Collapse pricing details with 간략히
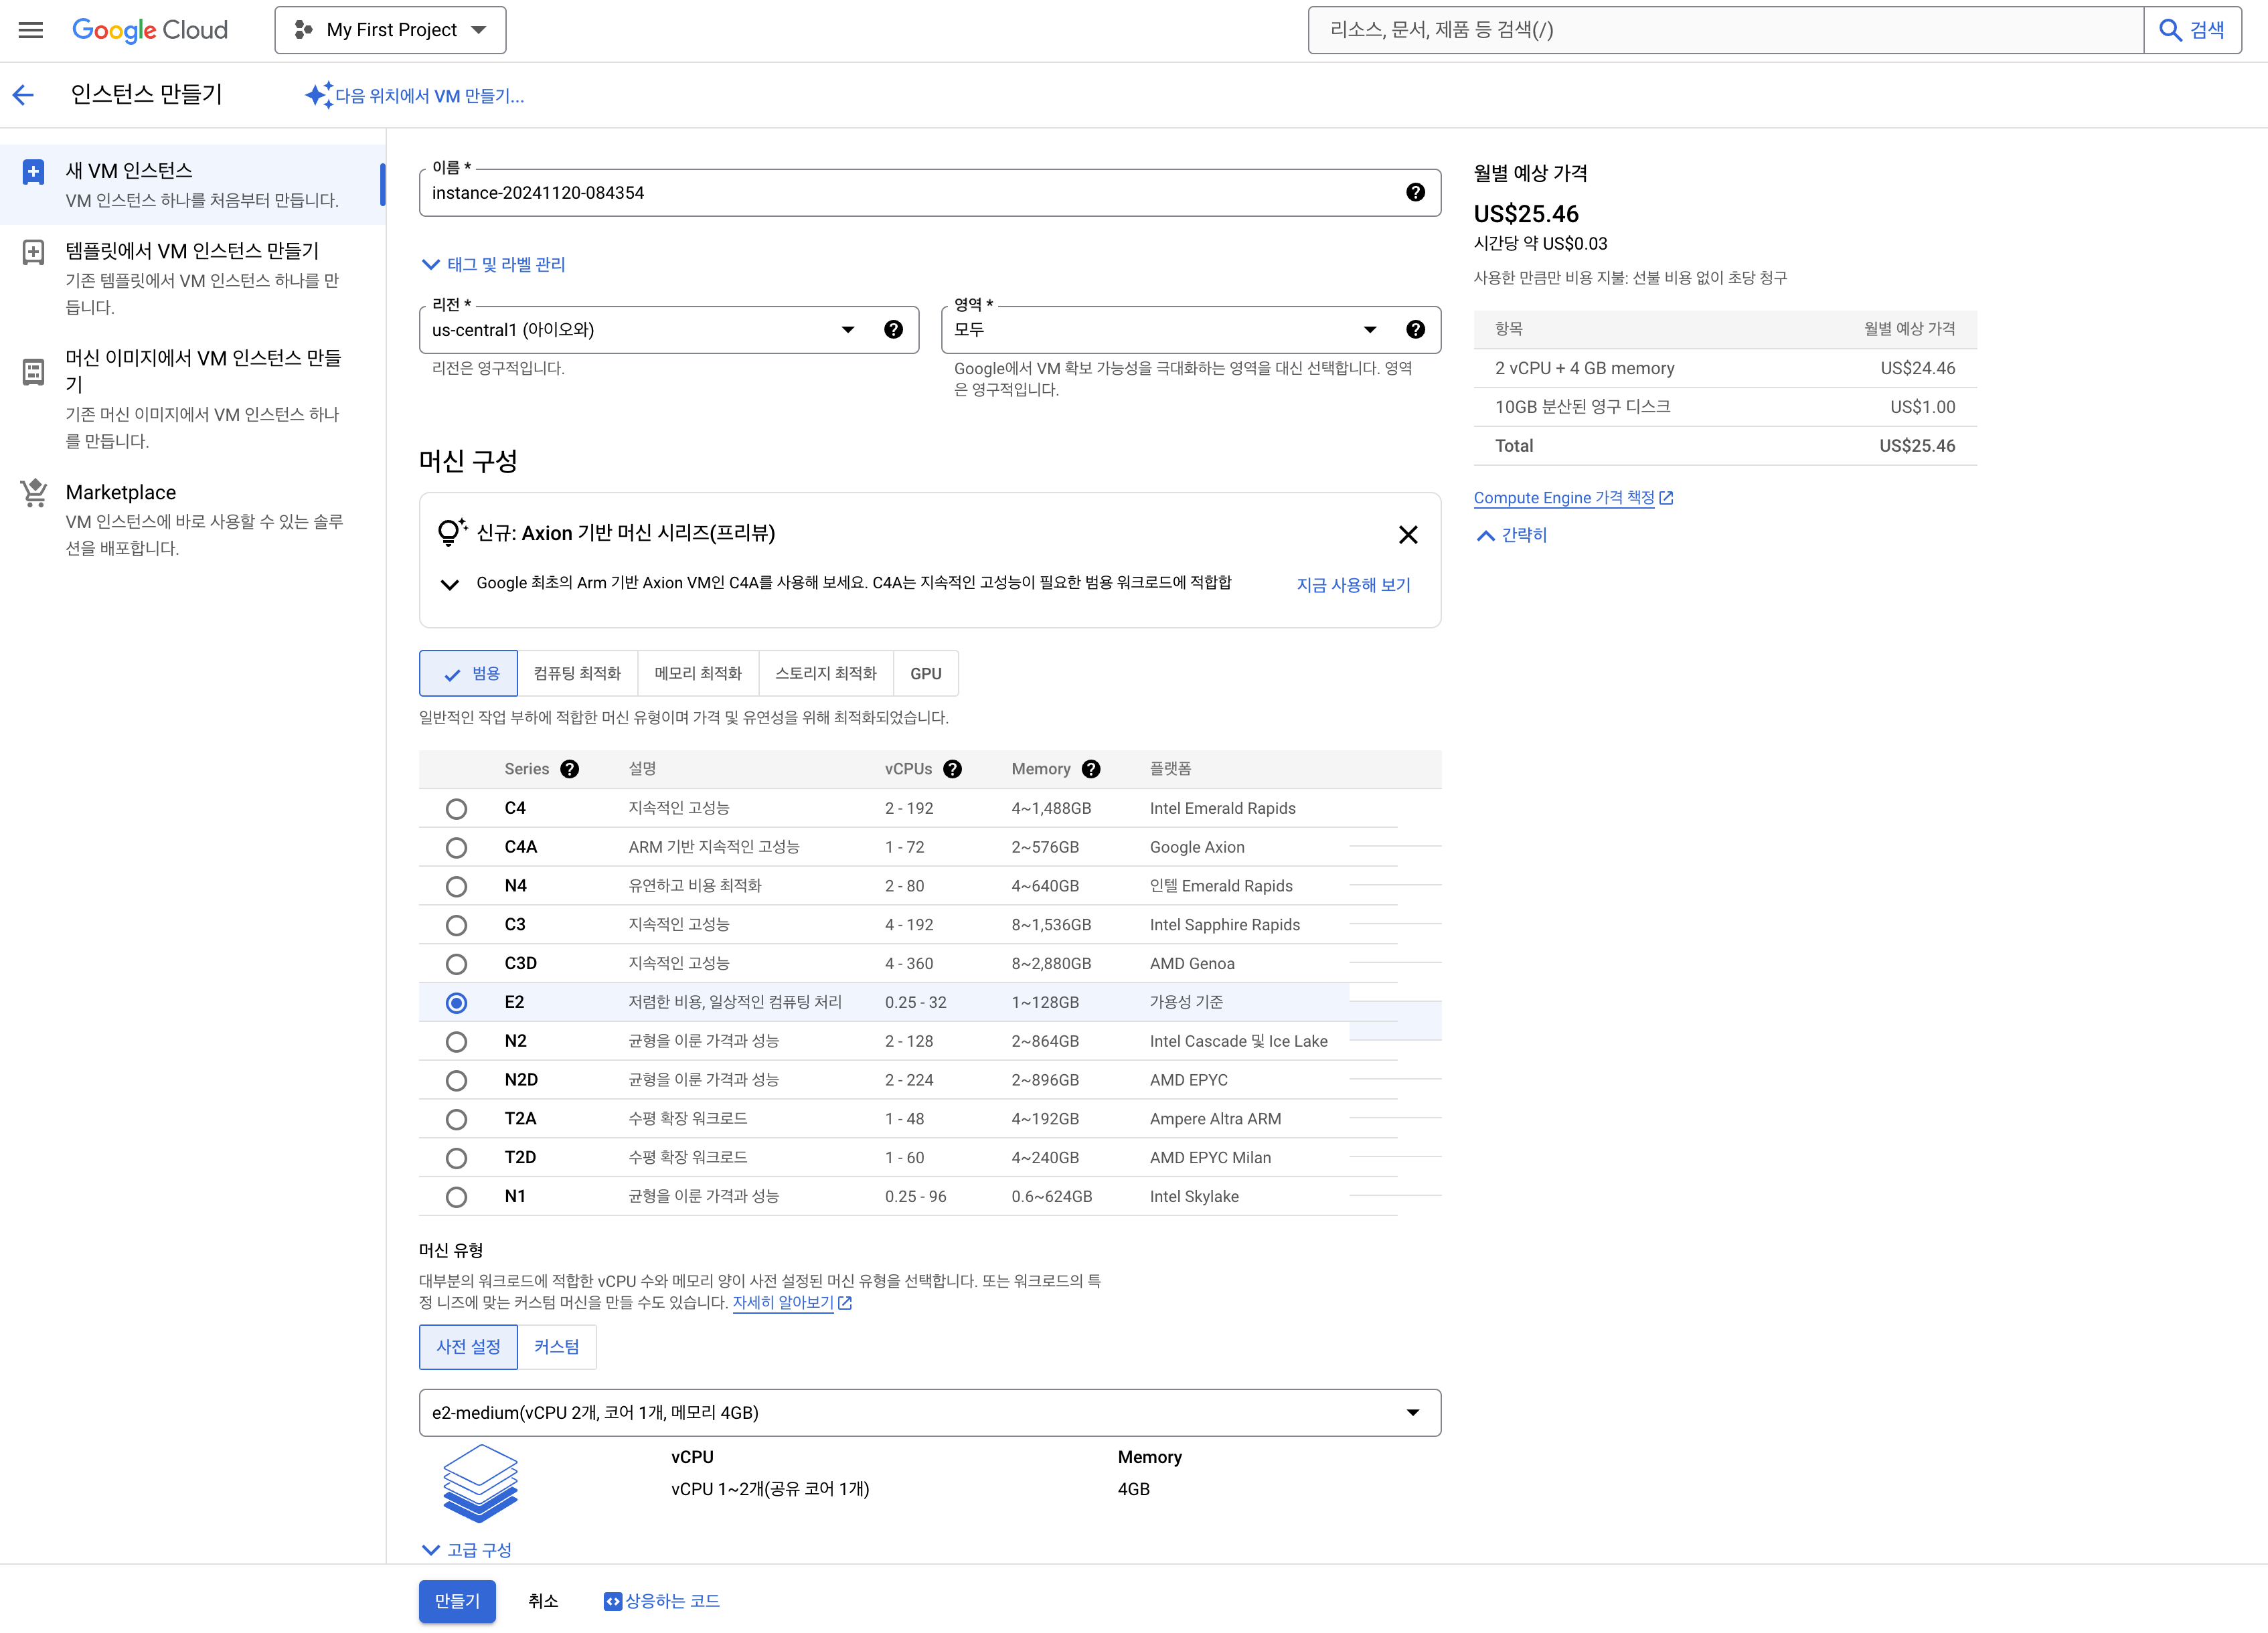2268x1633 pixels. click(1512, 535)
